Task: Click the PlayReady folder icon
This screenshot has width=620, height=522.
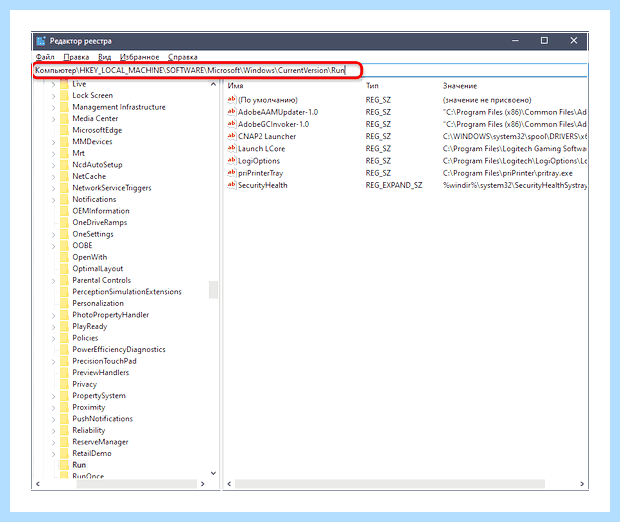Action: pyautogui.click(x=64, y=326)
